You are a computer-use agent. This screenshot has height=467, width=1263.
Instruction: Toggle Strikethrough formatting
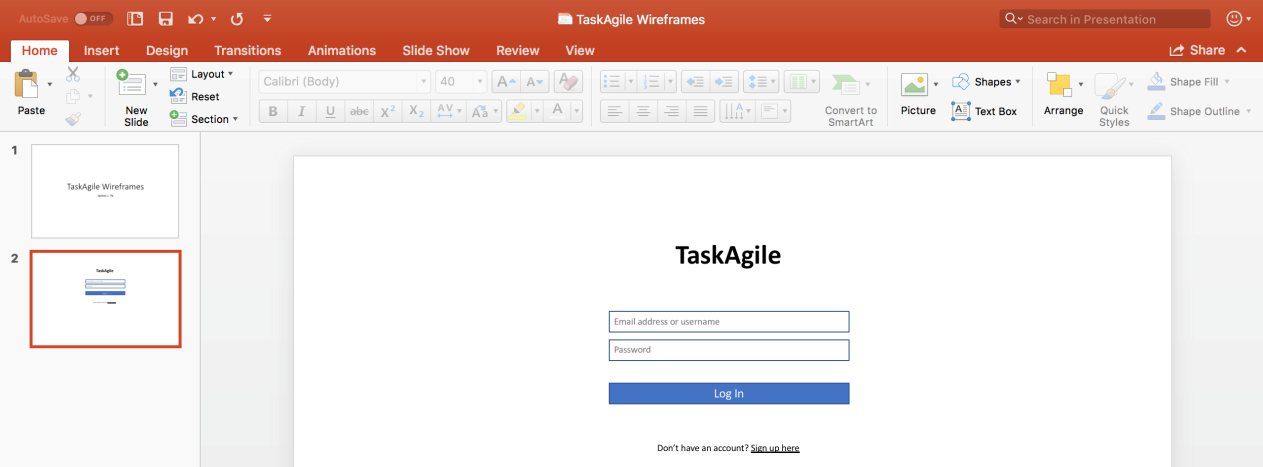click(x=359, y=111)
